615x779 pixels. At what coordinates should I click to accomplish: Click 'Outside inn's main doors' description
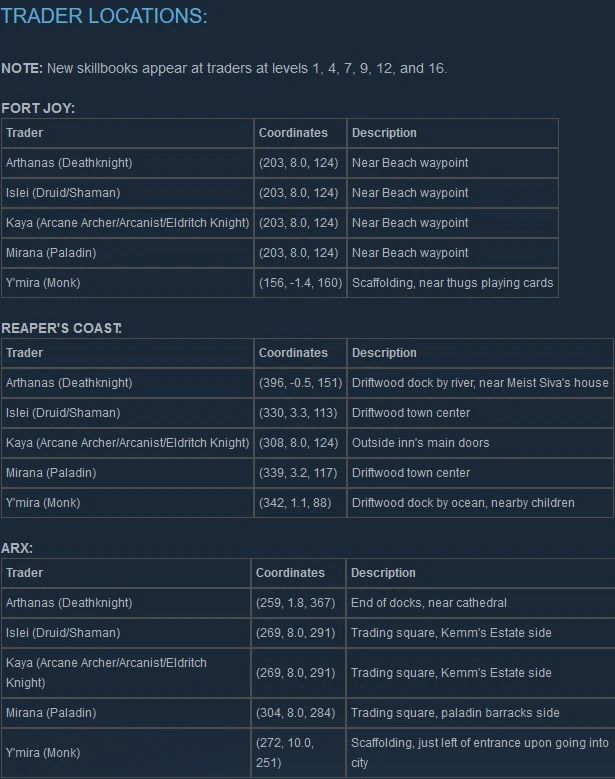pos(420,443)
